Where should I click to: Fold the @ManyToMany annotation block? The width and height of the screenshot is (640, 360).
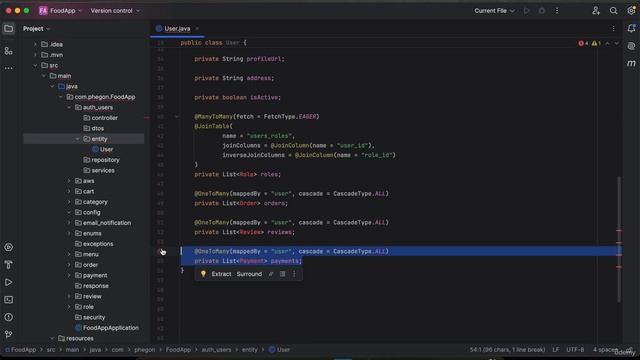176,117
